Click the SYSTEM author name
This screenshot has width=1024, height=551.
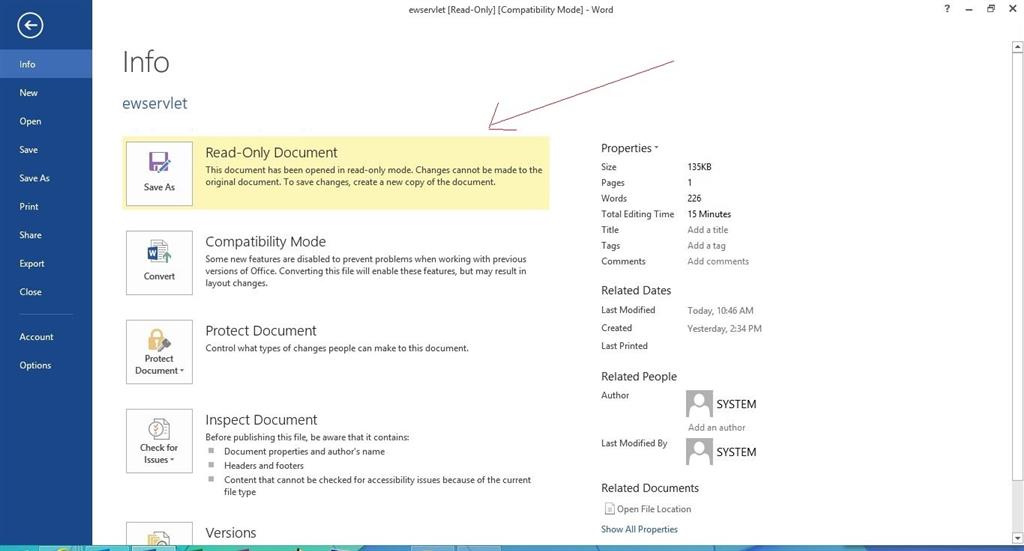click(x=736, y=404)
